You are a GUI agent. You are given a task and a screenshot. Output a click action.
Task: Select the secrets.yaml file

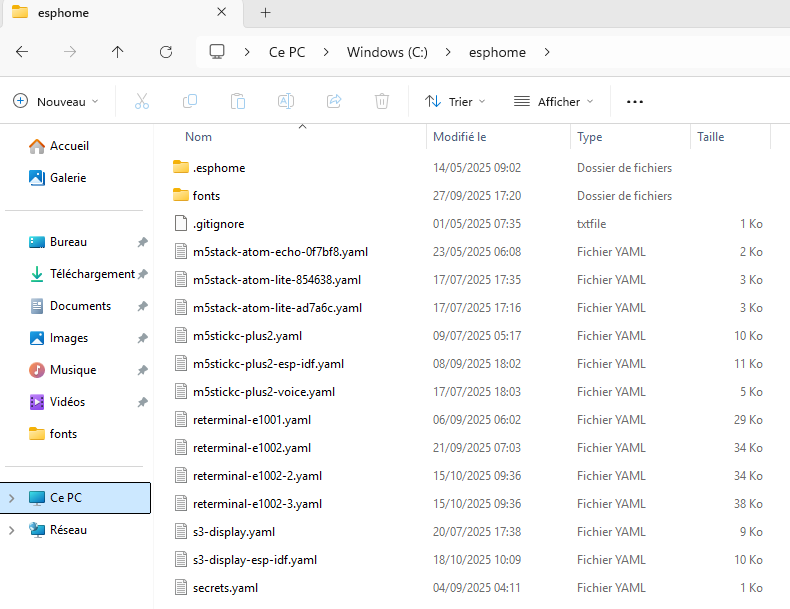[225, 588]
